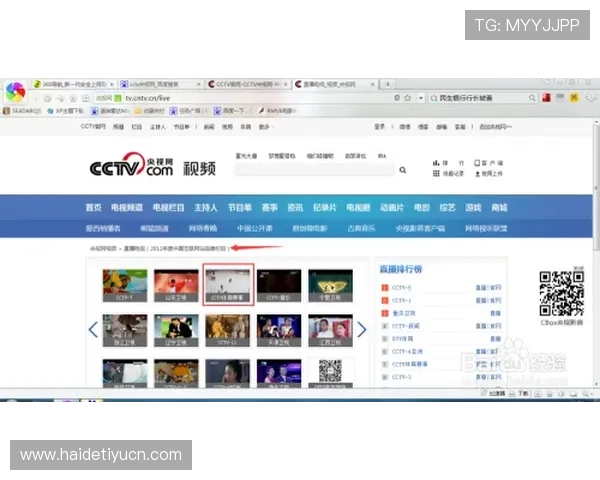Click the 360 browser colorful logo

pyautogui.click(x=15, y=92)
